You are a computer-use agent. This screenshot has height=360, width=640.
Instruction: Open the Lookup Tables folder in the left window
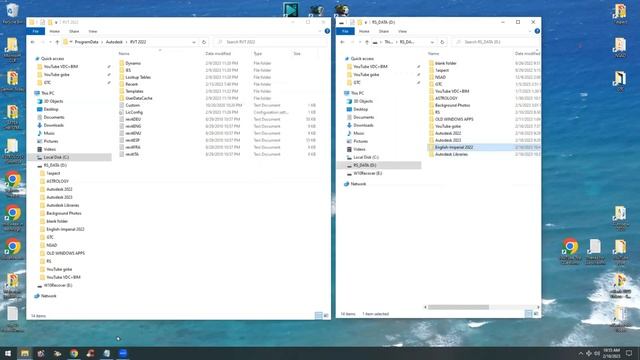point(138,77)
